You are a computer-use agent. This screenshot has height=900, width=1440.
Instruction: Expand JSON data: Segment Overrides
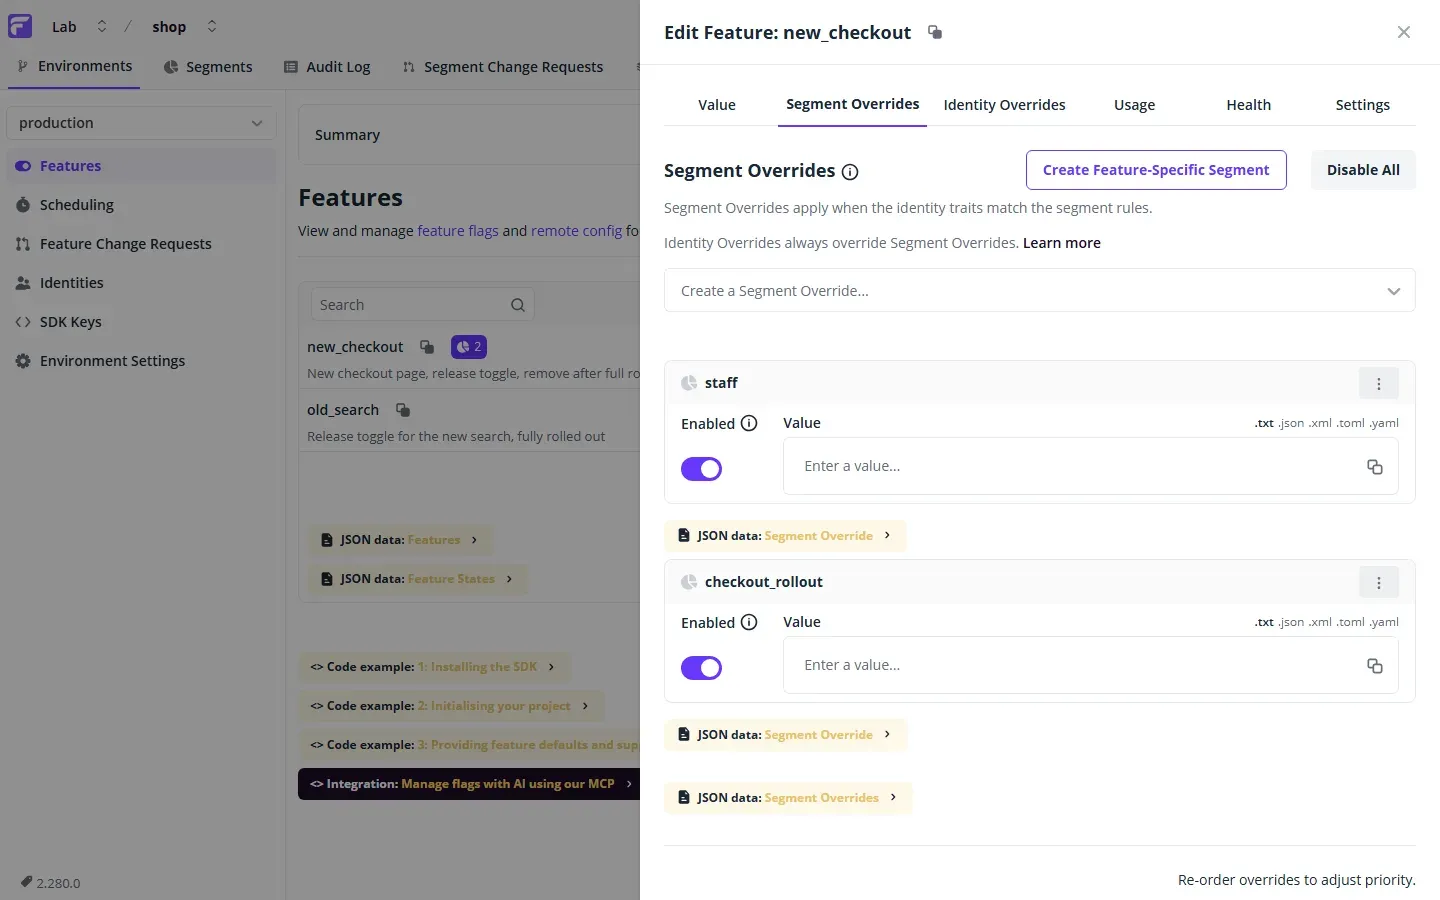point(788,798)
